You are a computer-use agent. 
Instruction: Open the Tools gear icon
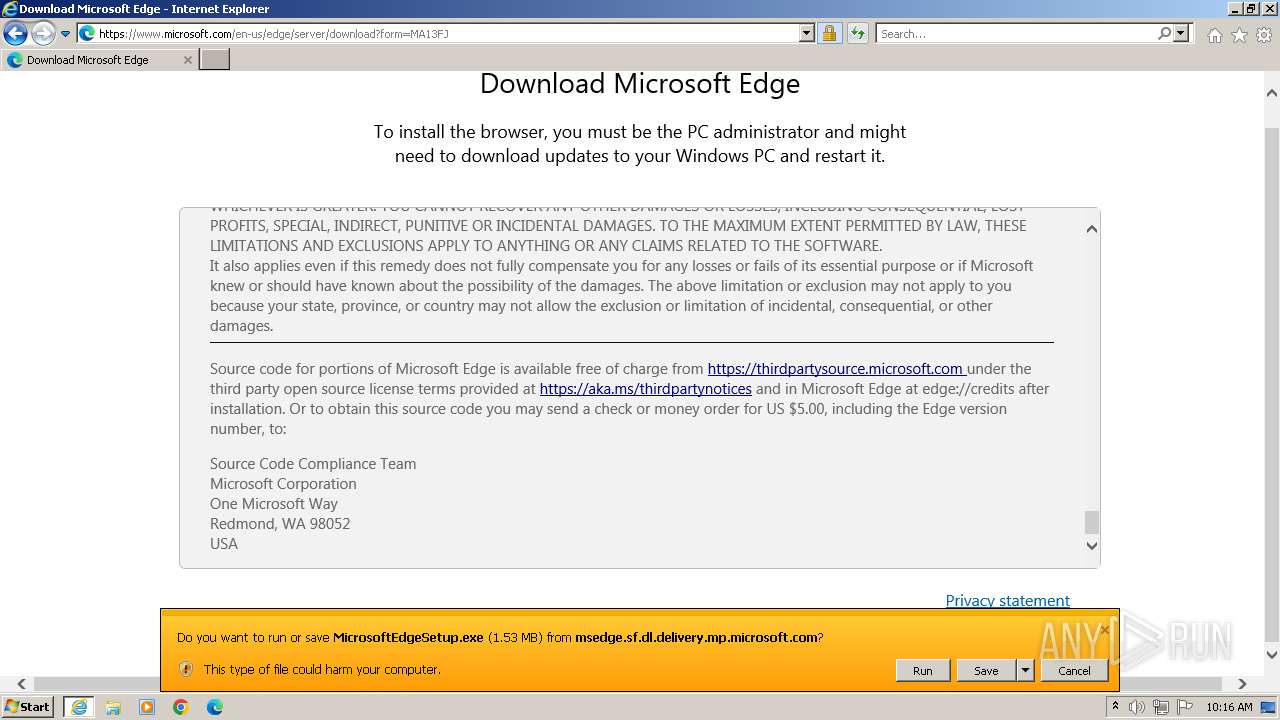click(1264, 35)
